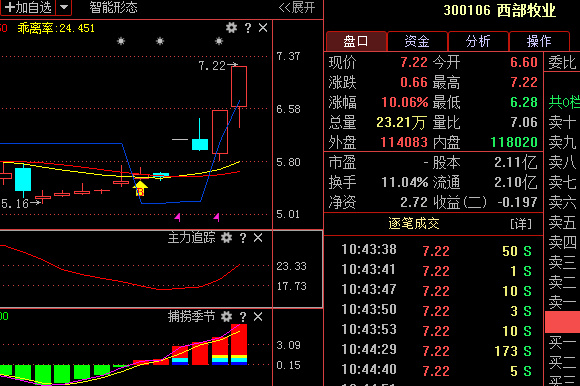This screenshot has height=386, width=580.
Task: Close the 乖离率 main chart panel
Action: click(x=263, y=28)
